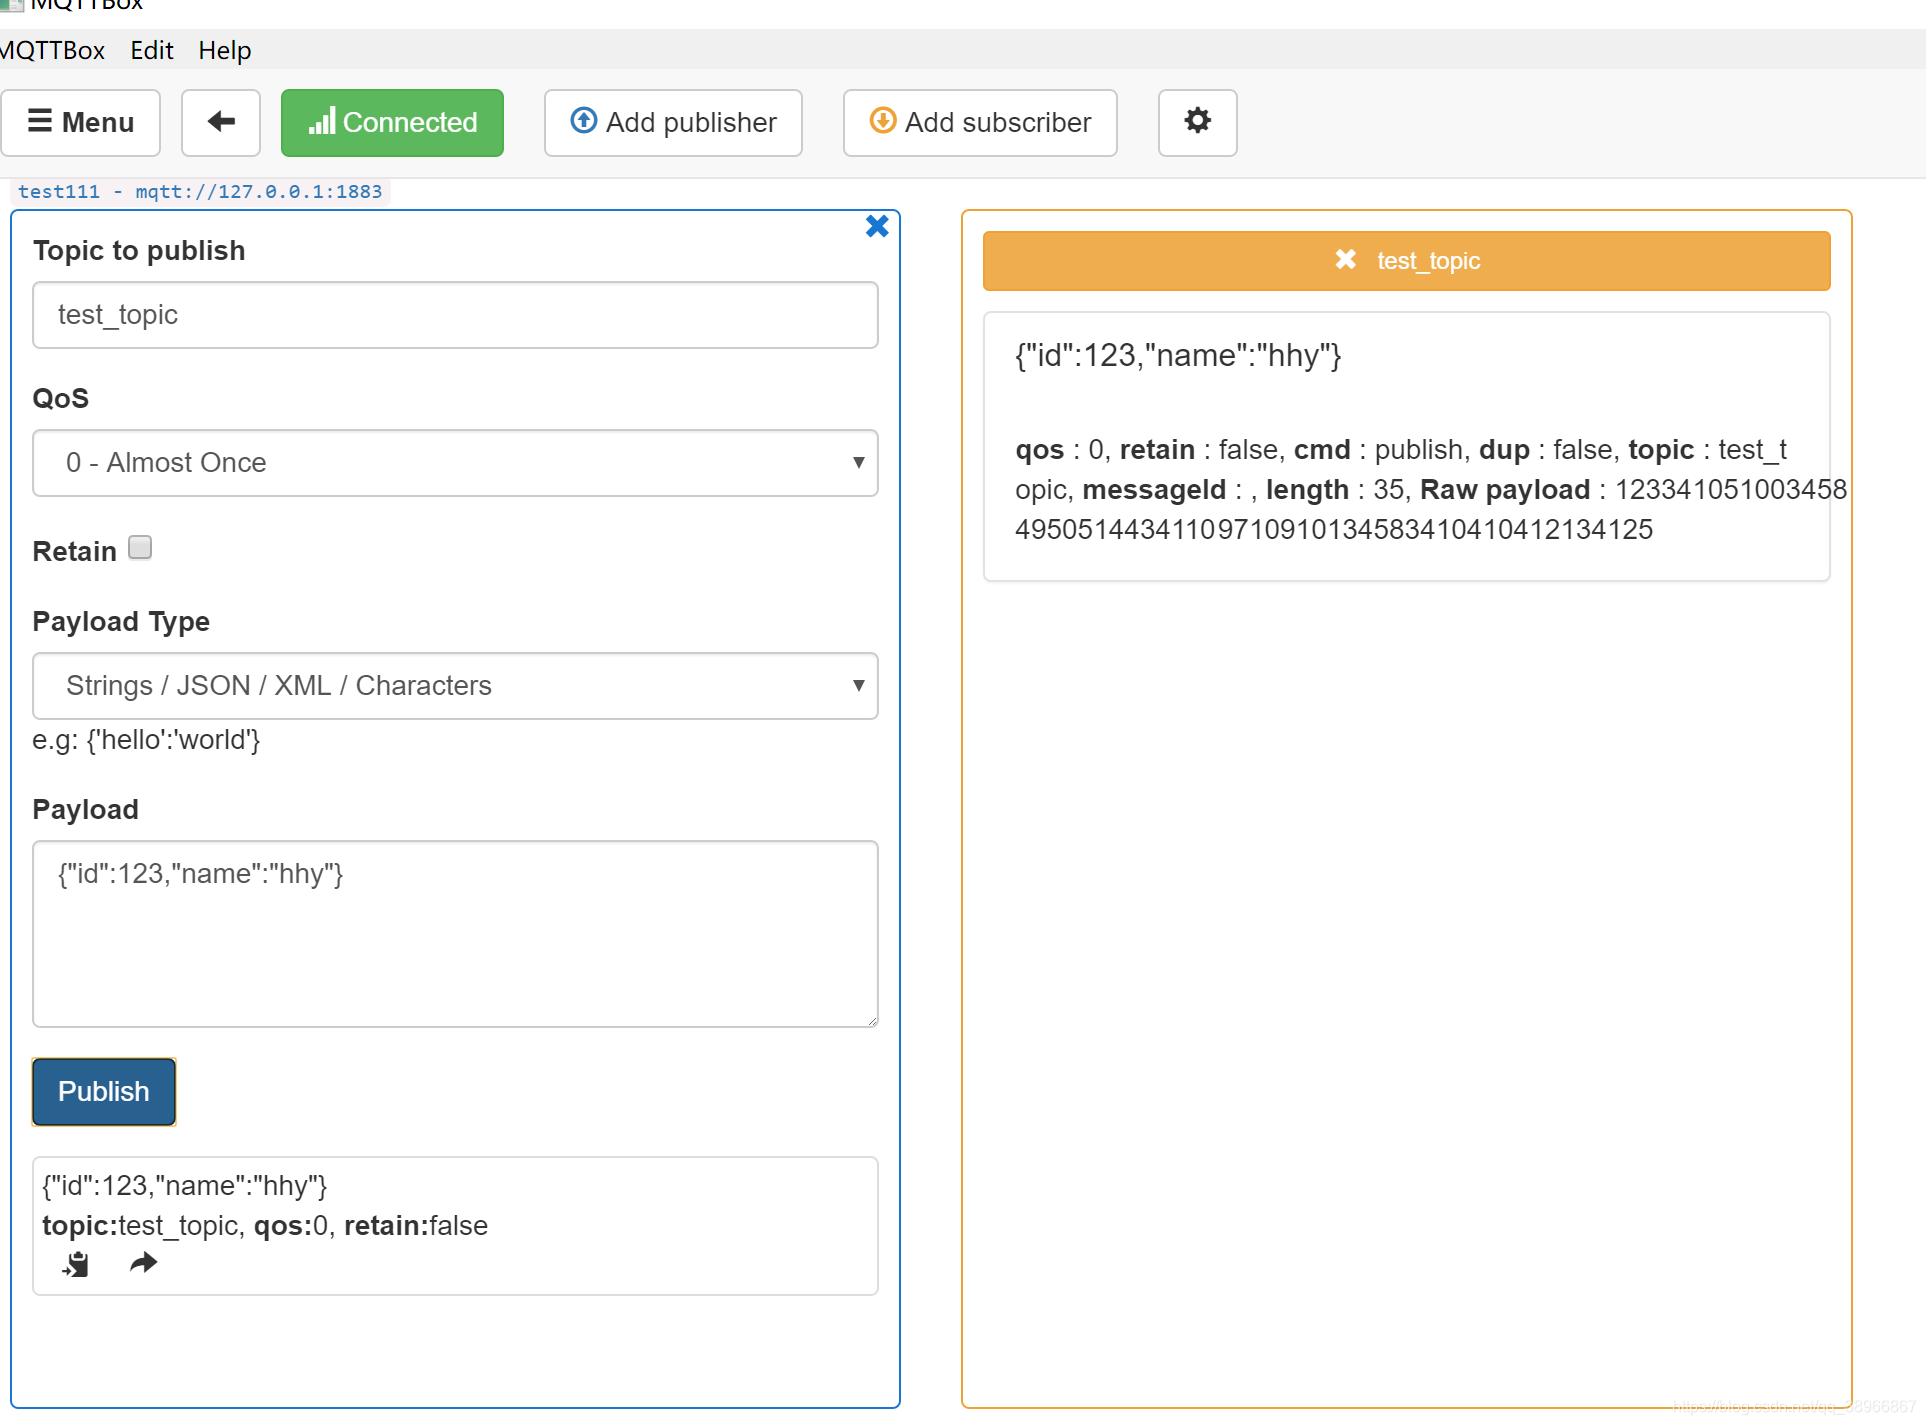1926x1425 pixels.
Task: Close the publisher panel with blue X
Action: click(877, 227)
